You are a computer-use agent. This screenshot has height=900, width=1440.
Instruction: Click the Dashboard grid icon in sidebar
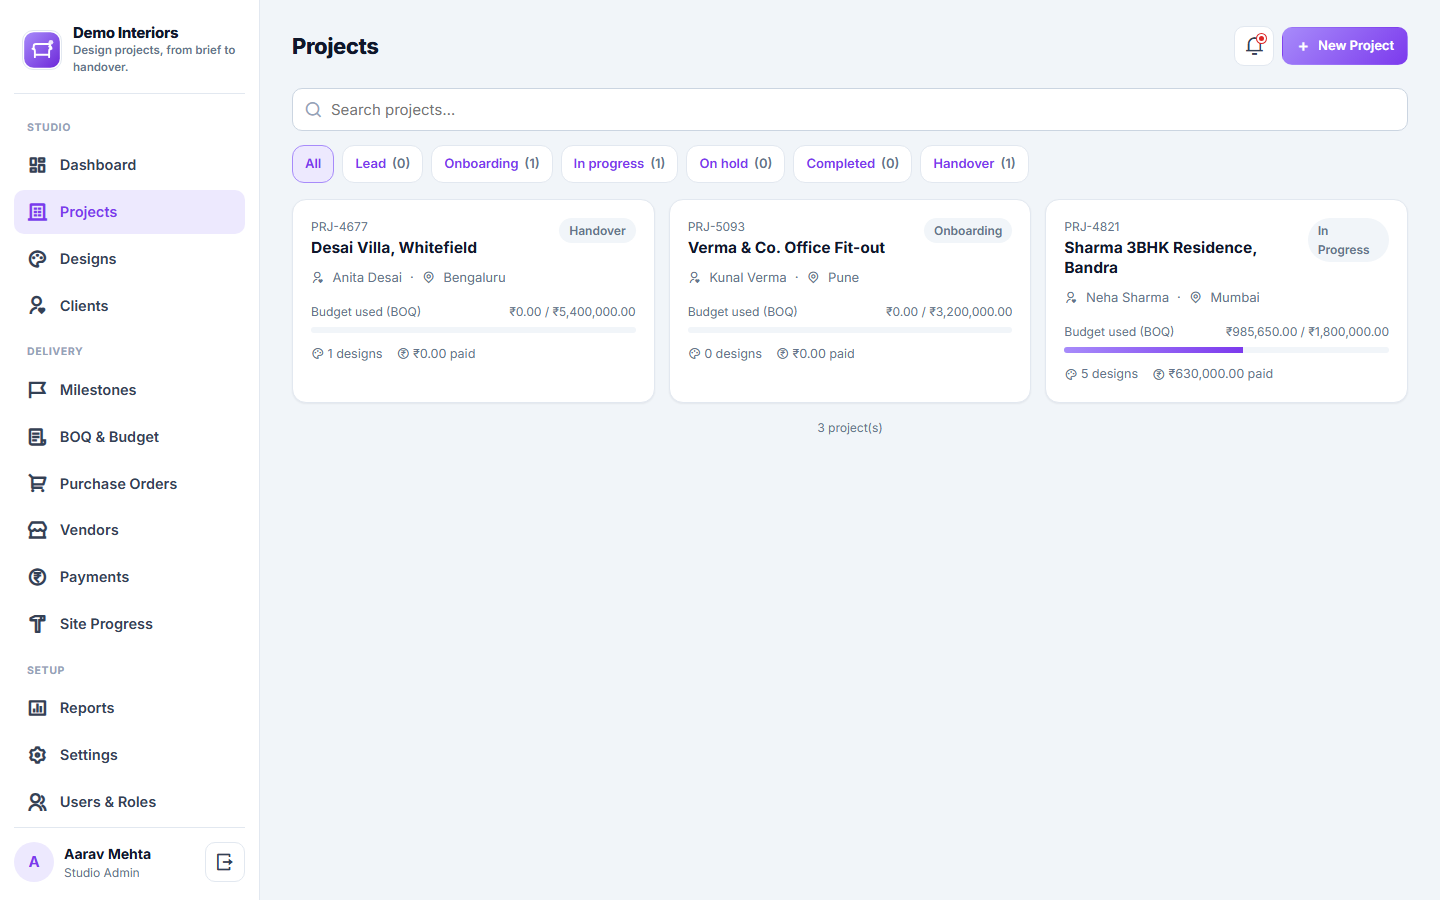click(38, 165)
